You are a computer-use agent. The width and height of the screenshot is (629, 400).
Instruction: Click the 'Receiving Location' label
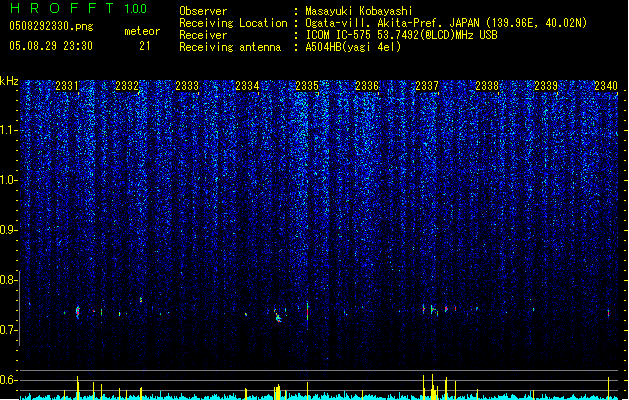point(233,23)
